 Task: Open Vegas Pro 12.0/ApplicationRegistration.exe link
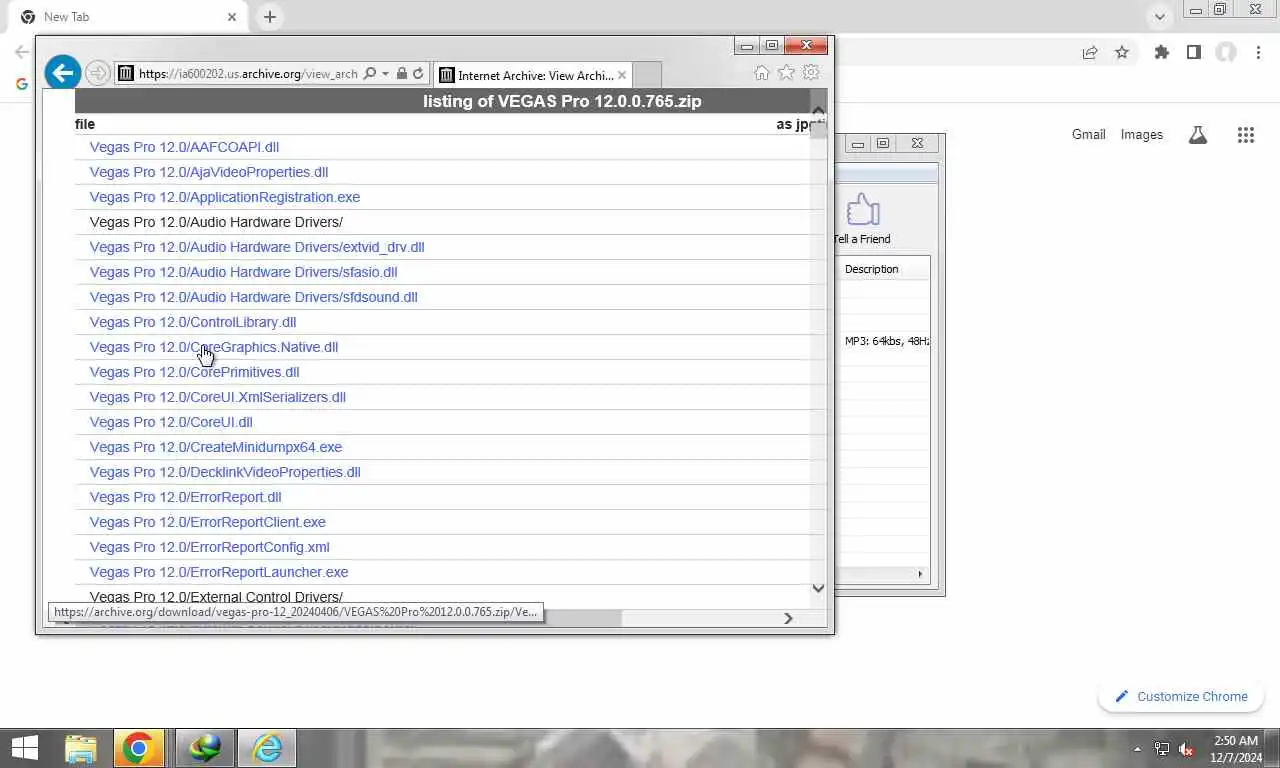(225, 197)
